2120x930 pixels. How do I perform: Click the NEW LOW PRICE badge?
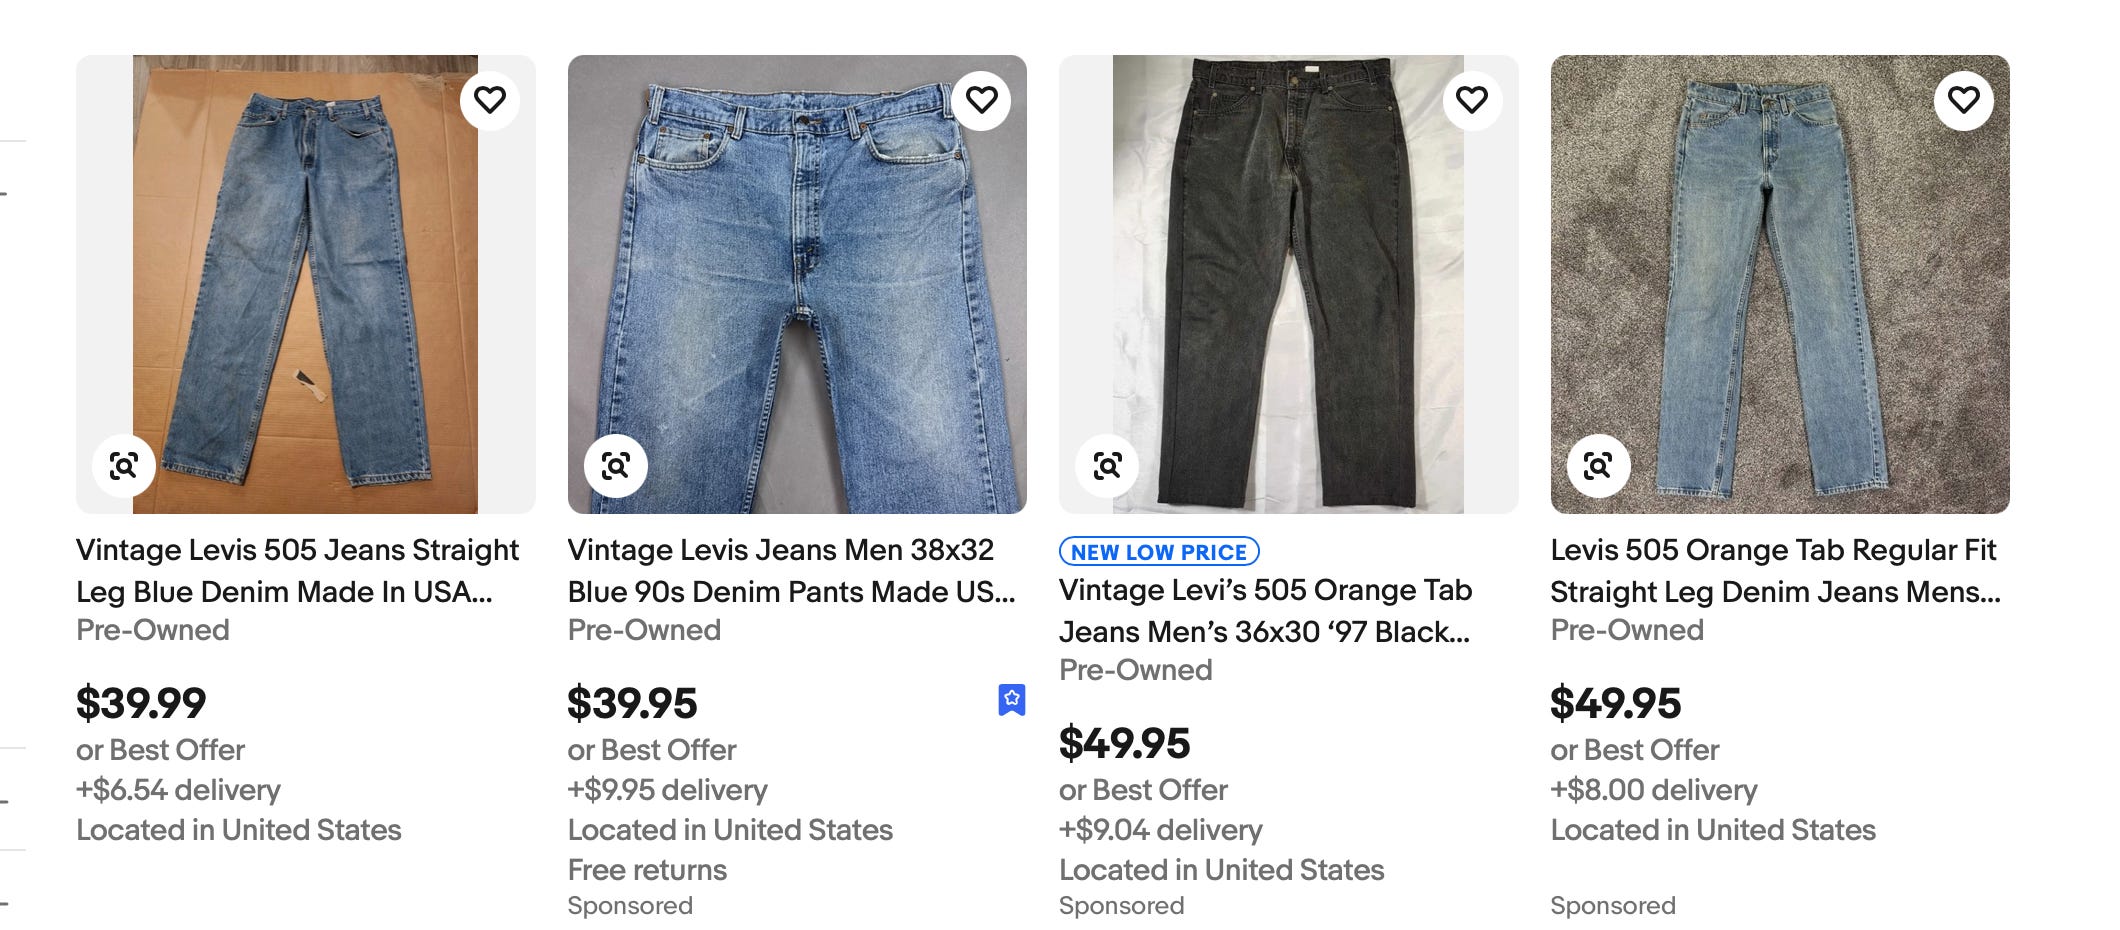tap(1159, 552)
